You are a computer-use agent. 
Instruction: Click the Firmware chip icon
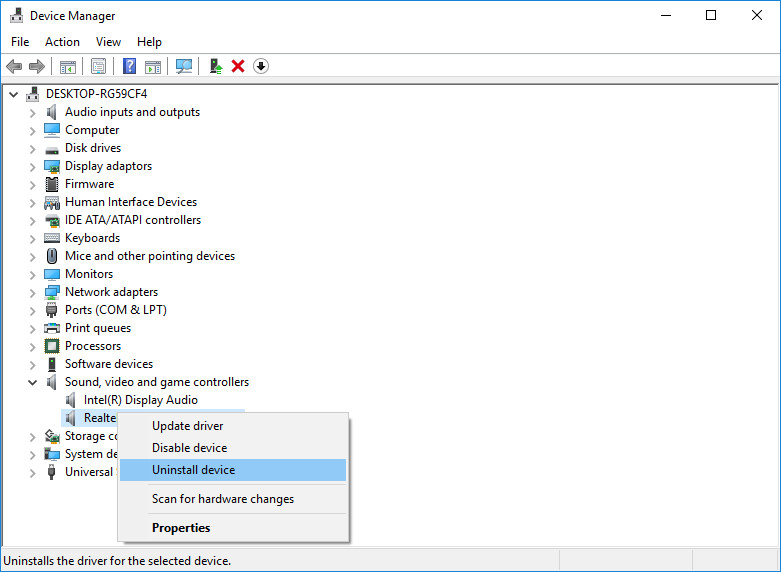[52, 184]
